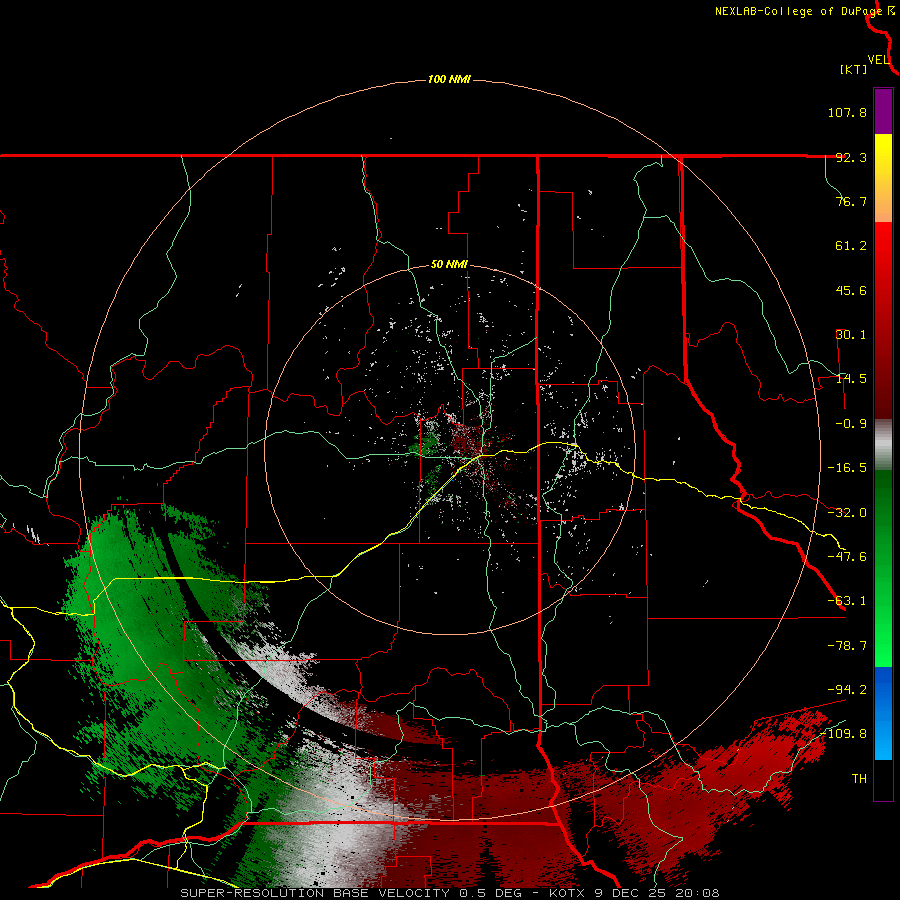Click the 76.7 velocity scale value

(851, 201)
